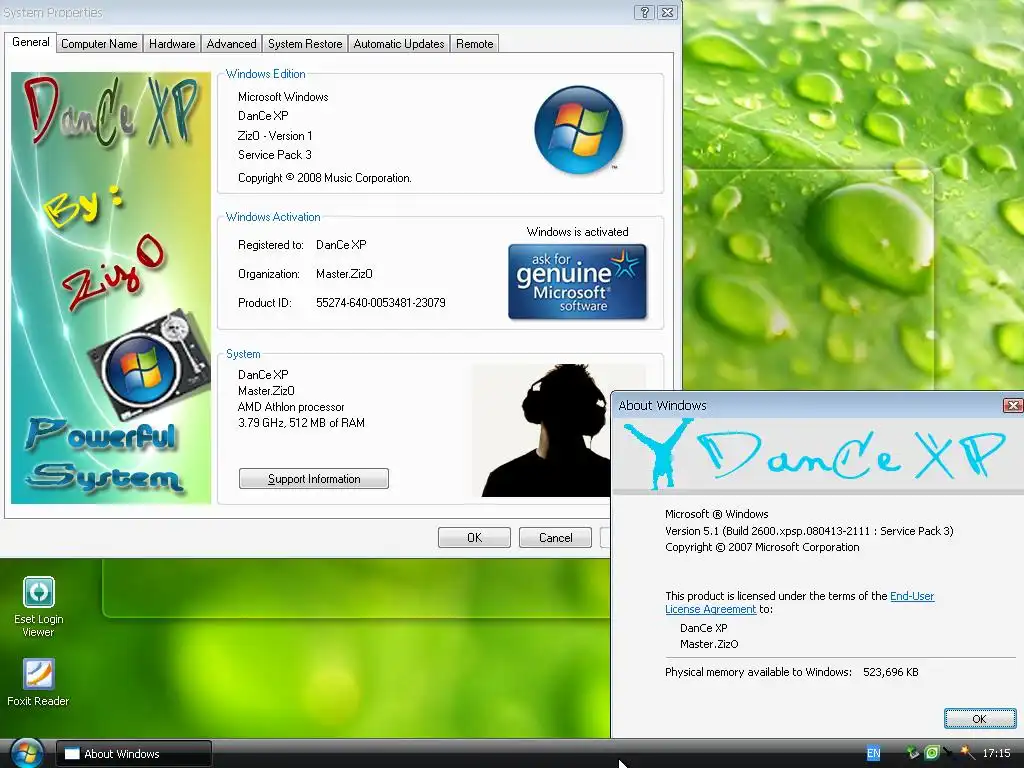Click the Service Pack 3 edition line

(x=275, y=155)
